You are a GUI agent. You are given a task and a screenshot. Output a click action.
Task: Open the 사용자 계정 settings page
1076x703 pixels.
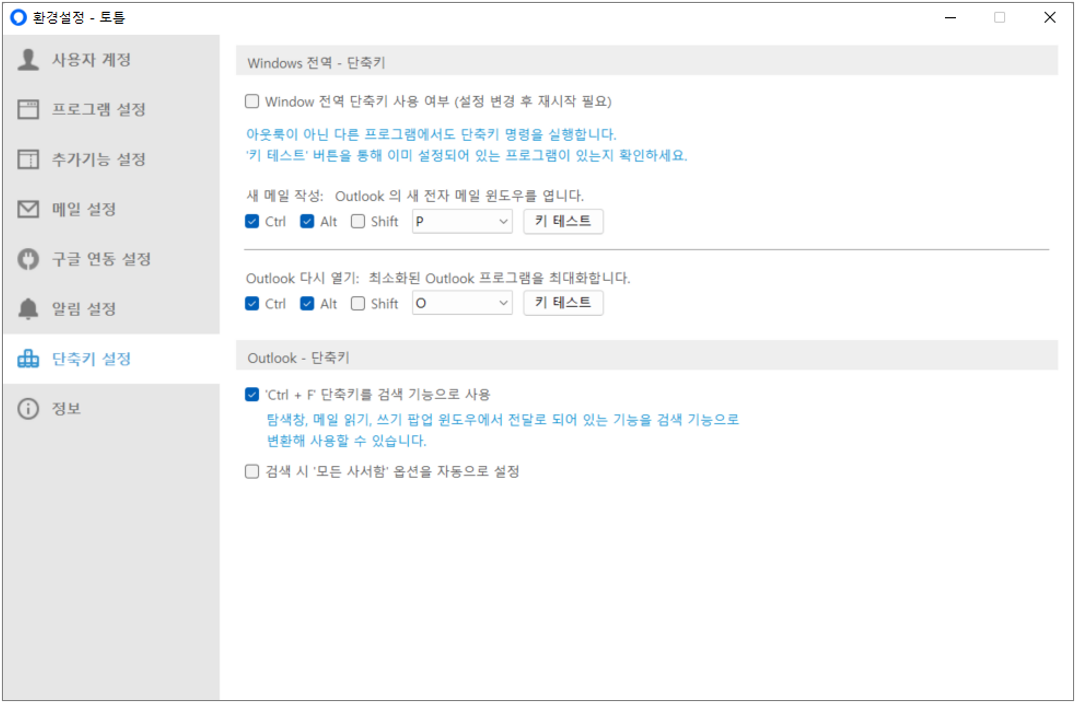pos(111,60)
